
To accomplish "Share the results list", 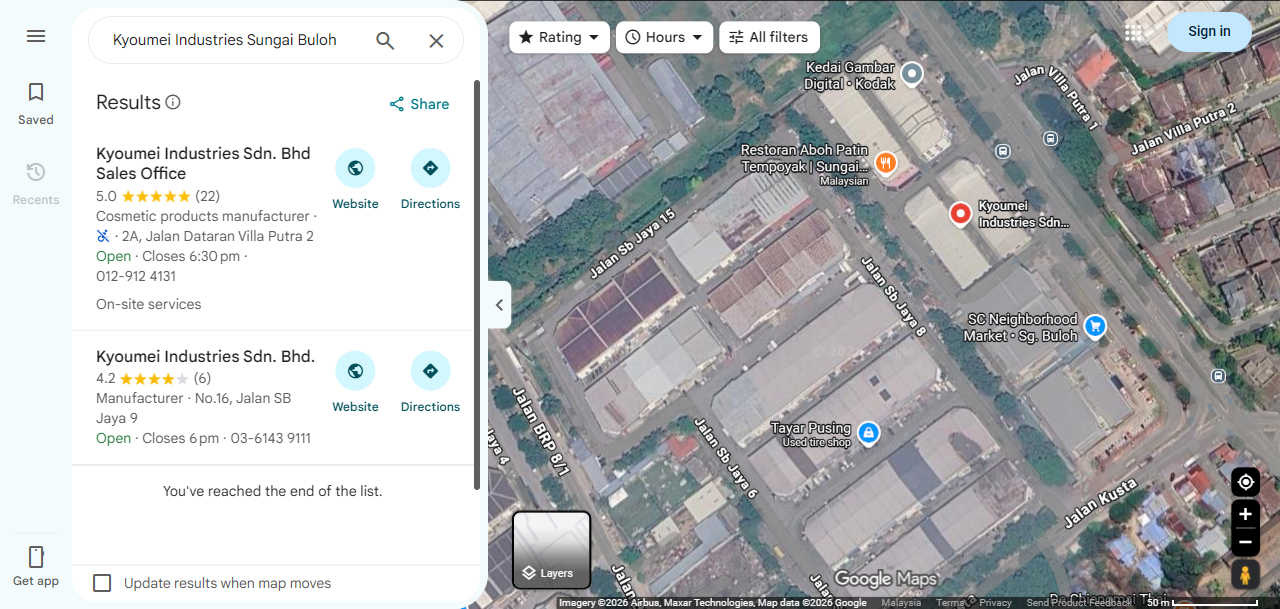I will [419, 104].
